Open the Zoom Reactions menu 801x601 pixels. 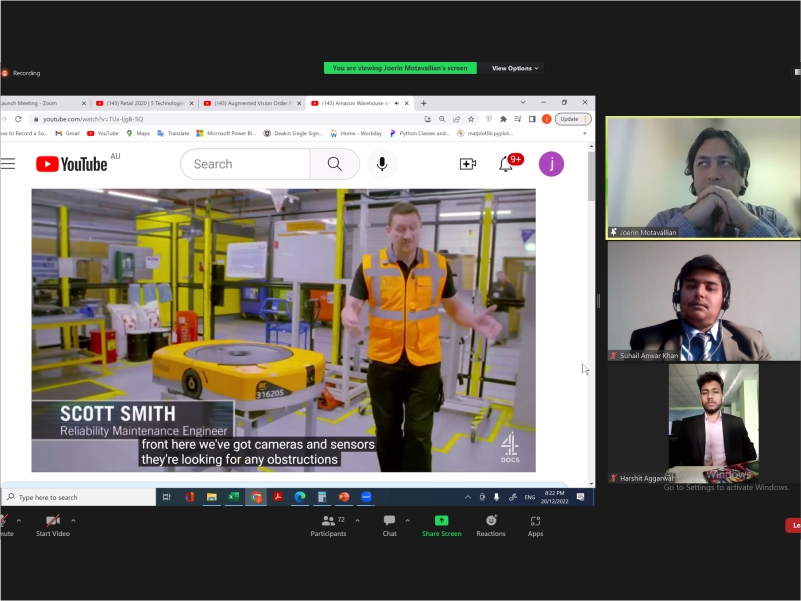[x=491, y=526]
